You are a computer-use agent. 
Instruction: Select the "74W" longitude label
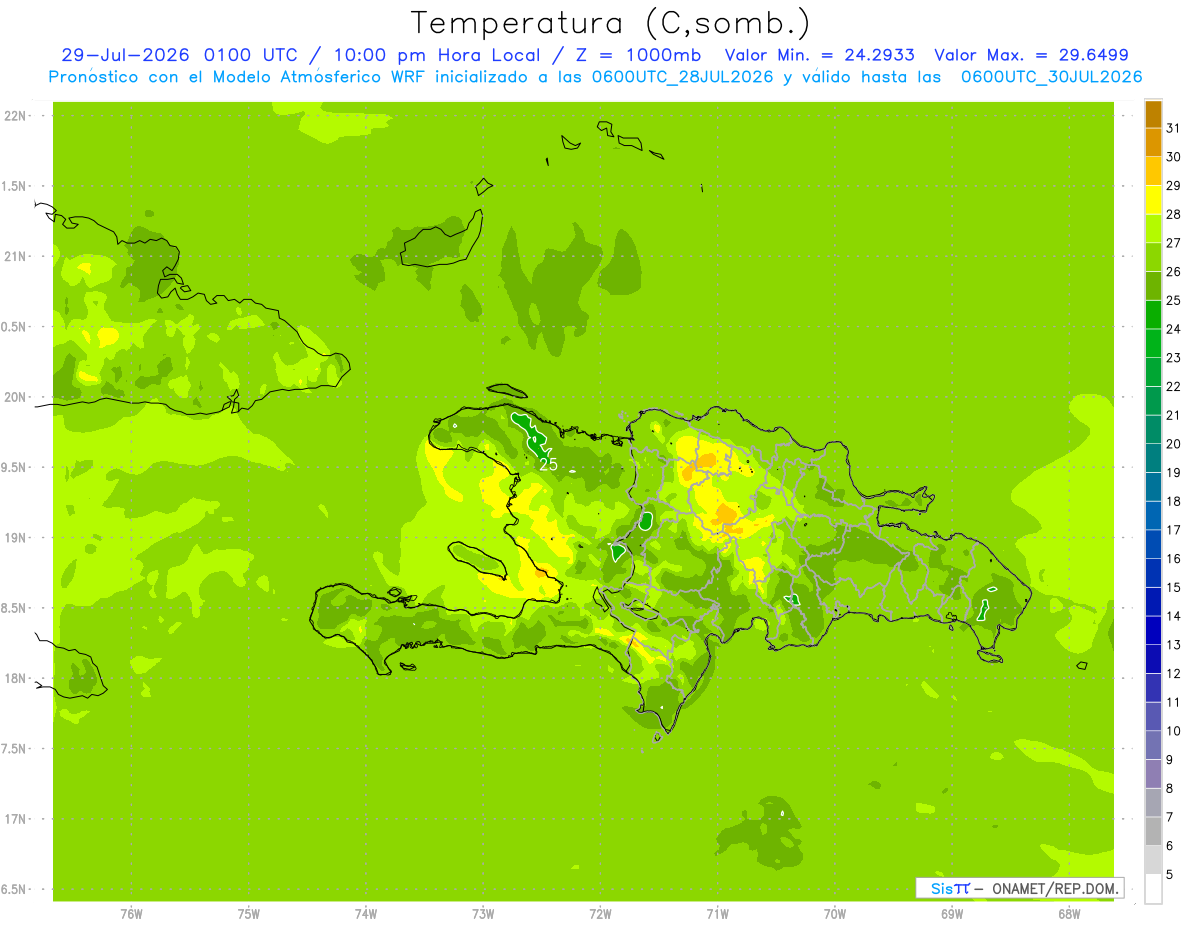[x=365, y=914]
